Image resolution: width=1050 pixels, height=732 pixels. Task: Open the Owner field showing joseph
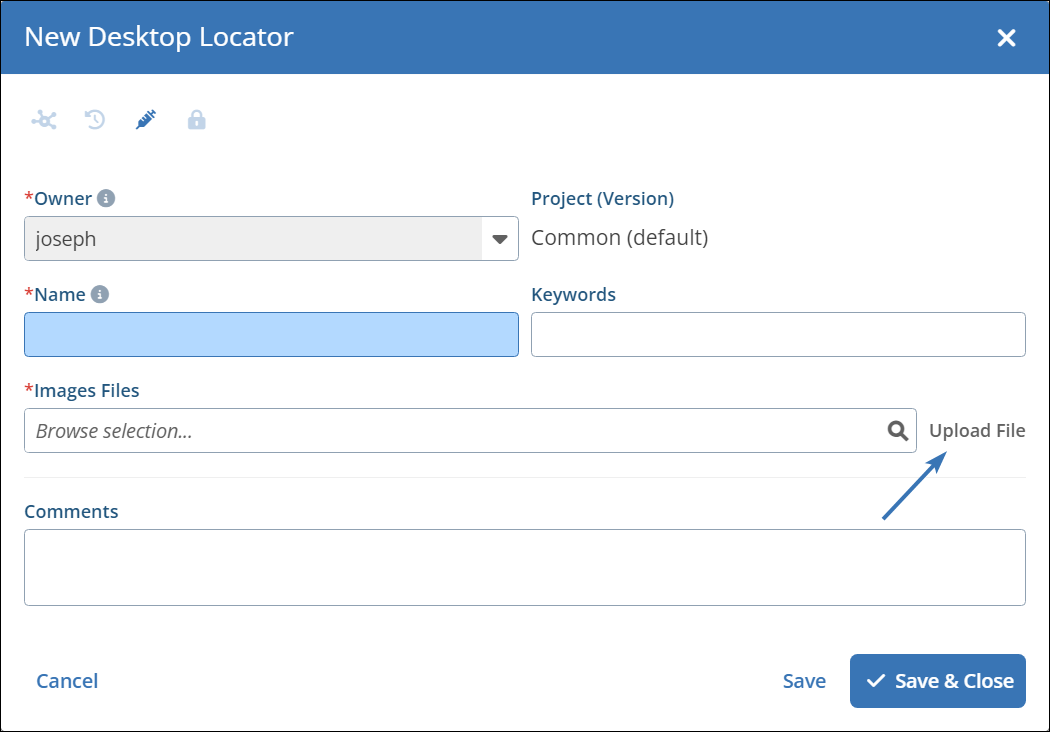(252, 239)
